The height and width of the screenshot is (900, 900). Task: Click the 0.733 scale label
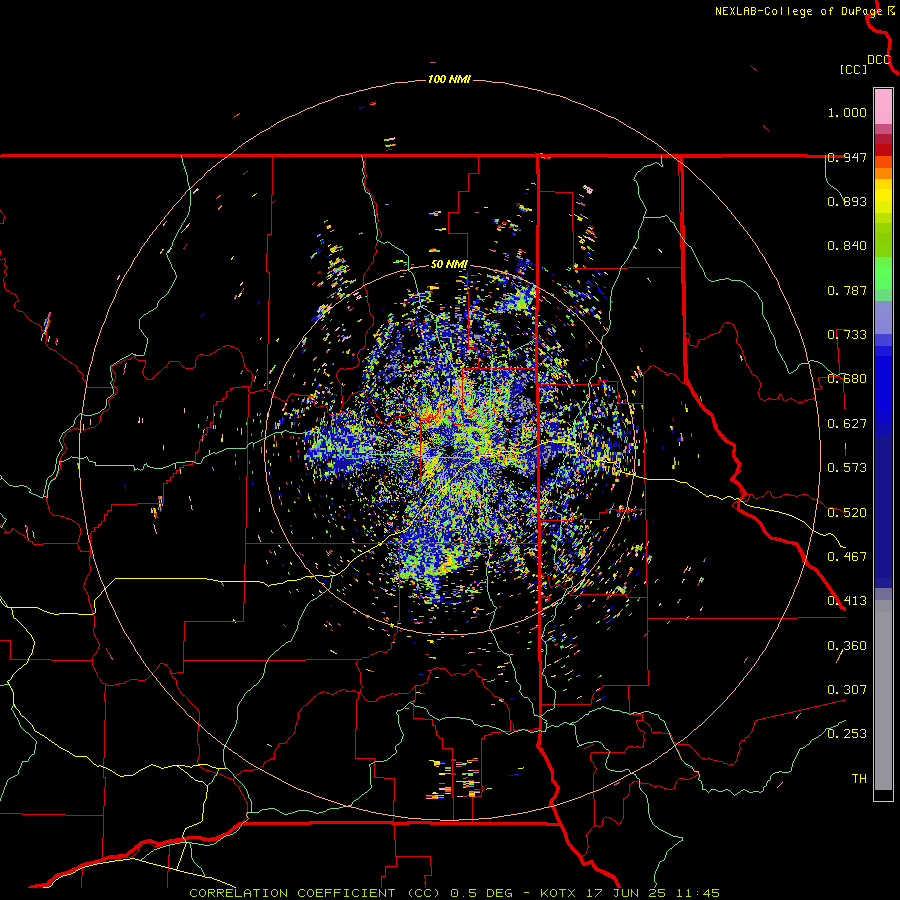(x=847, y=335)
